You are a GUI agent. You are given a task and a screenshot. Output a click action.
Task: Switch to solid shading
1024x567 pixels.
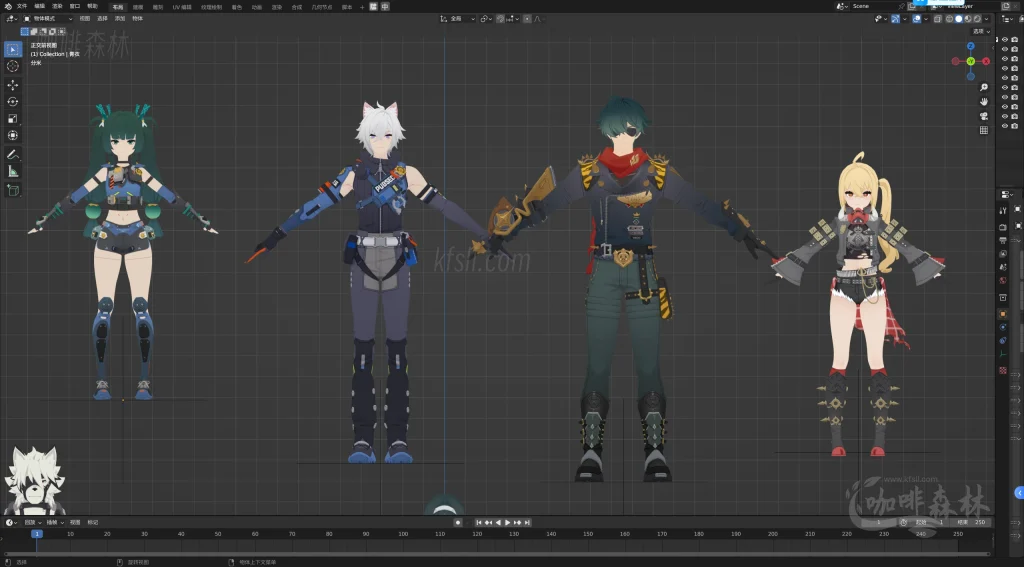pyautogui.click(x=959, y=19)
